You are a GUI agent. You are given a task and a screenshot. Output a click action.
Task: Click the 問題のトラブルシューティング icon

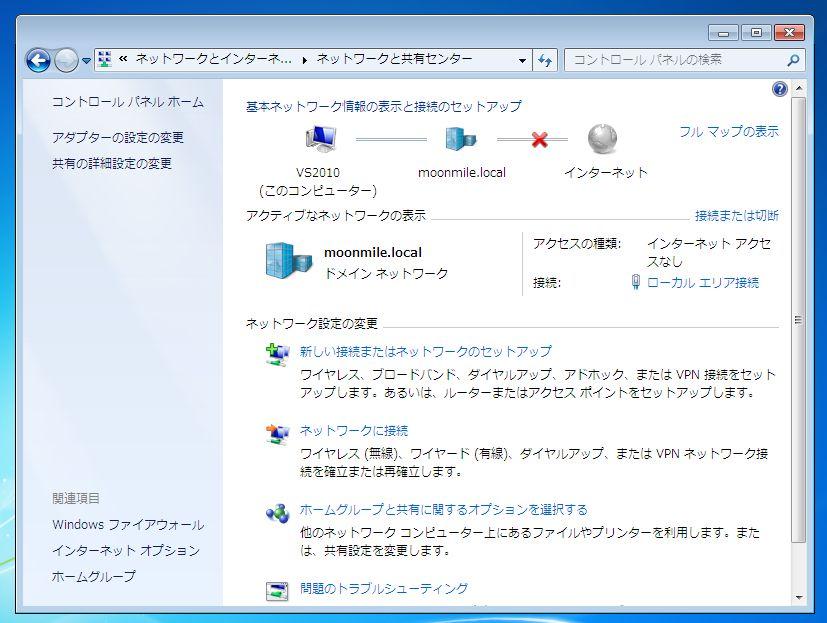[277, 591]
